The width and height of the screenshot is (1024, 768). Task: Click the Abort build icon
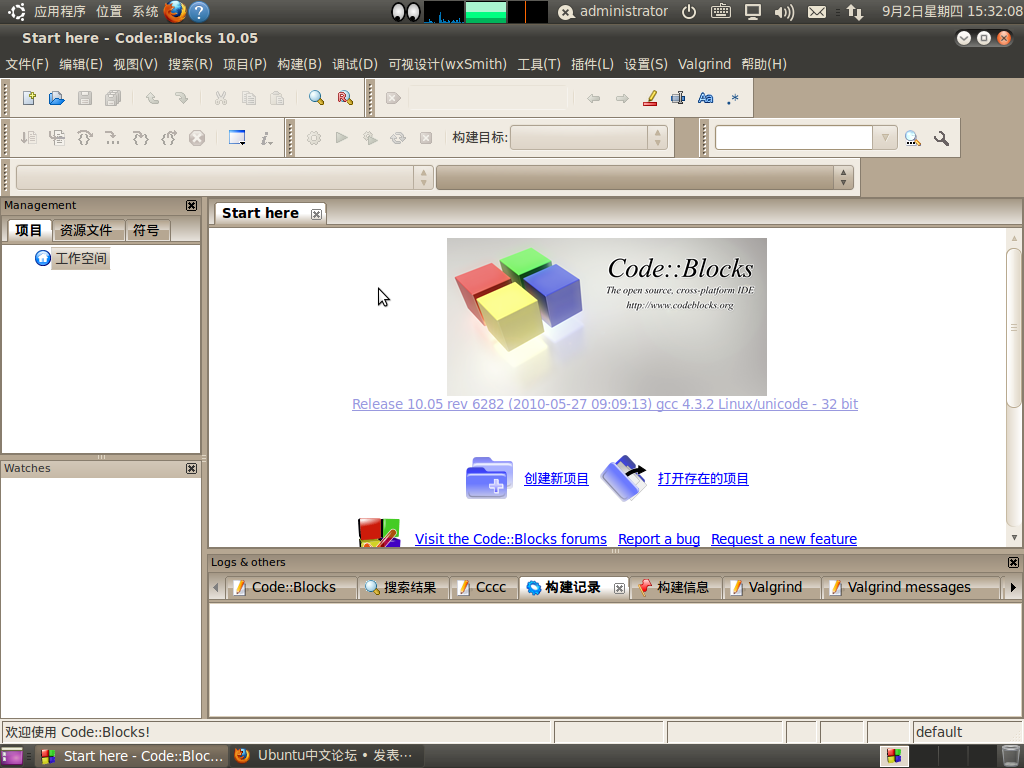point(426,138)
